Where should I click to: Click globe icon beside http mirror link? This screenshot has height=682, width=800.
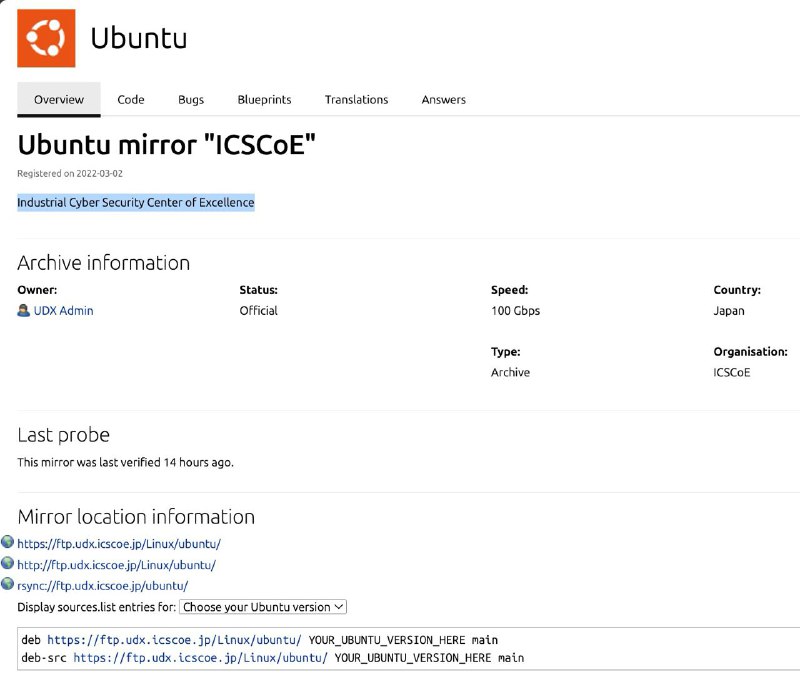point(8,563)
